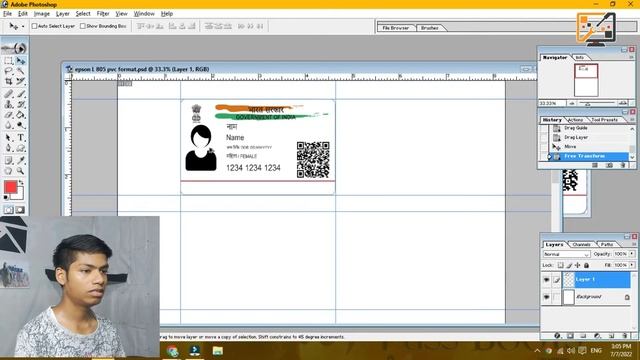
Task: Select the Hand tool
Action: pyautogui.click(x=8, y=171)
